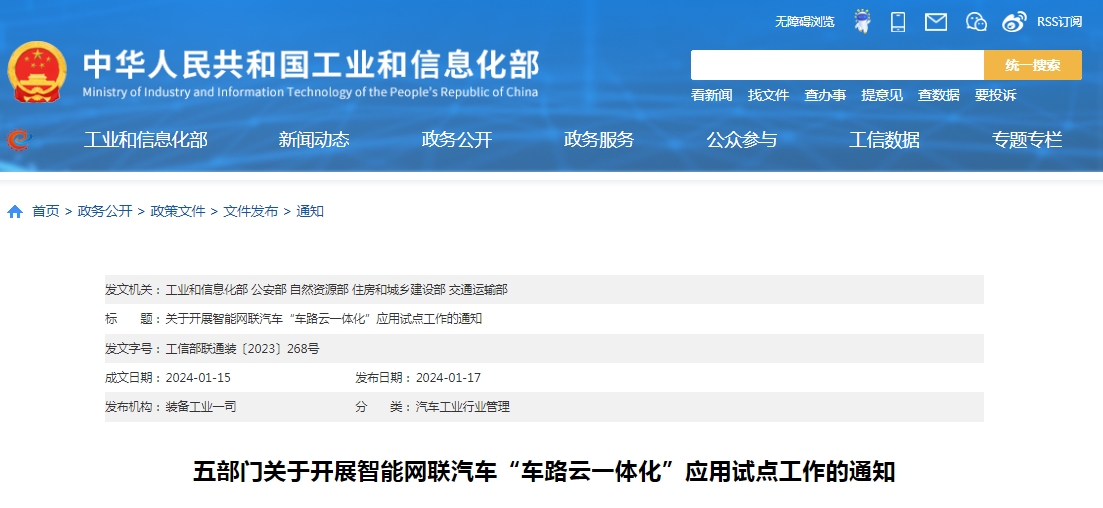
Task: Go to 政务公开 in breadcrumb
Action: pos(105,211)
